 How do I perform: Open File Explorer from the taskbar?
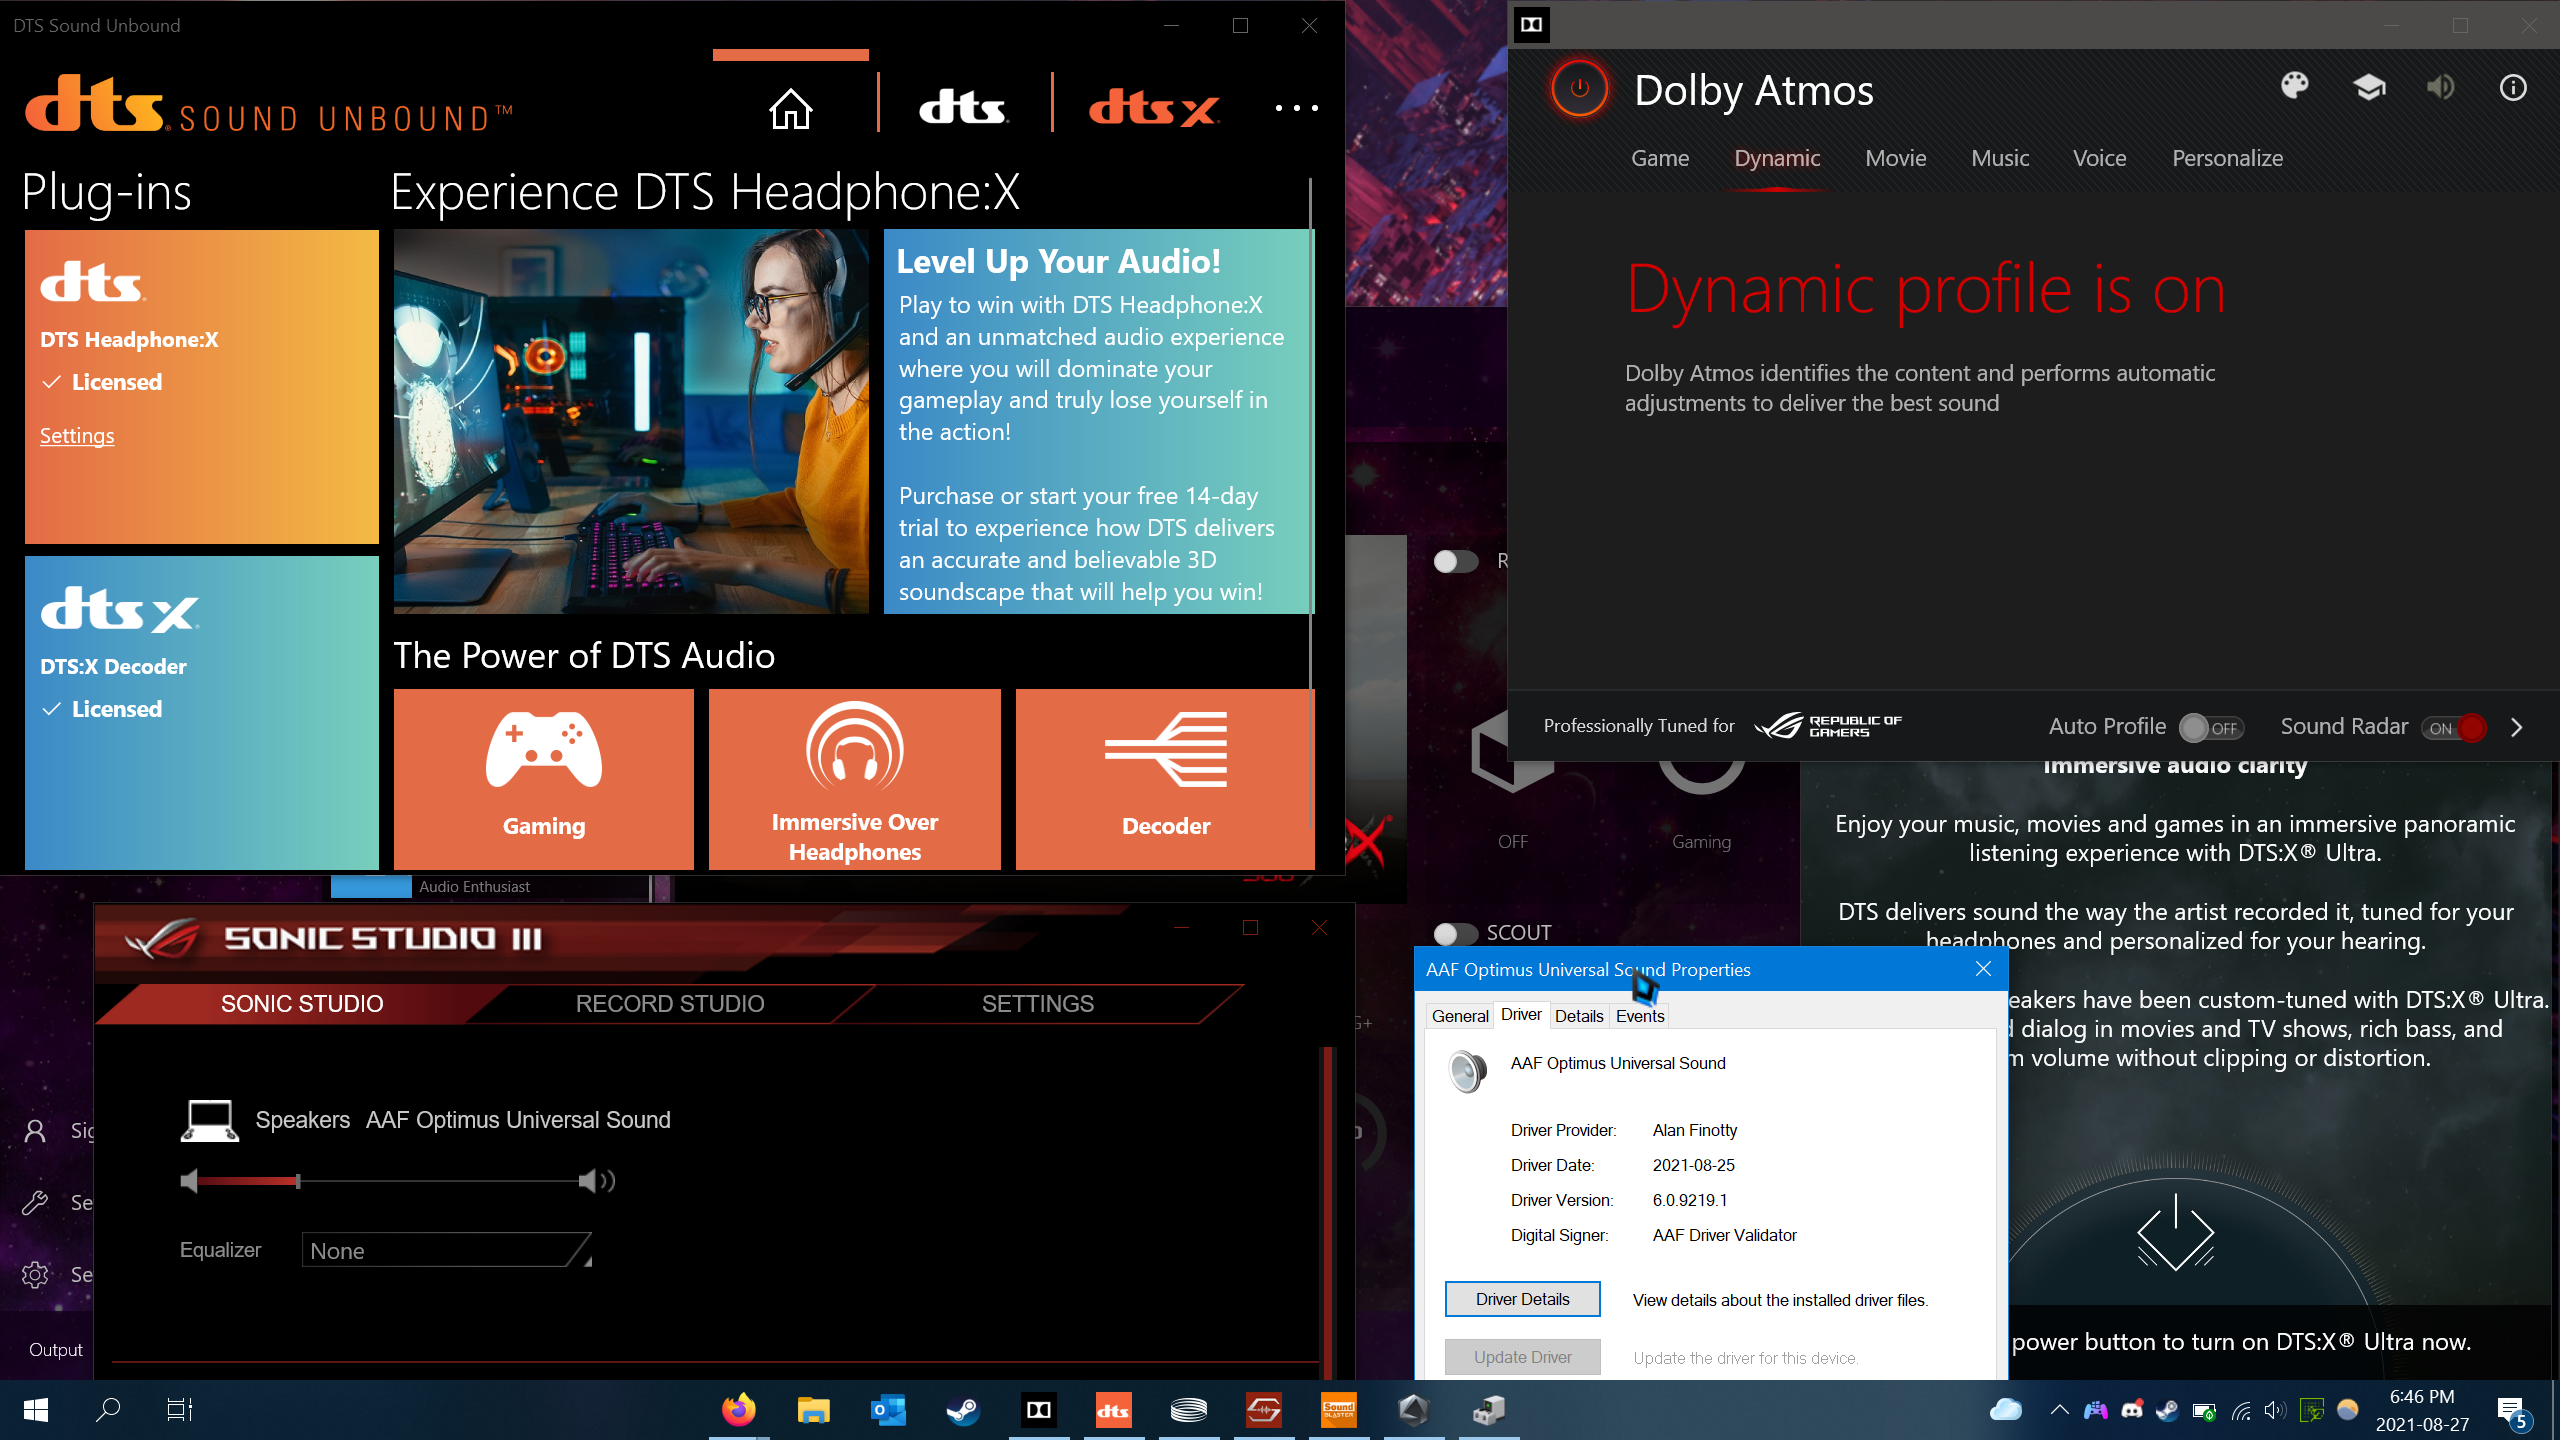click(x=814, y=1410)
